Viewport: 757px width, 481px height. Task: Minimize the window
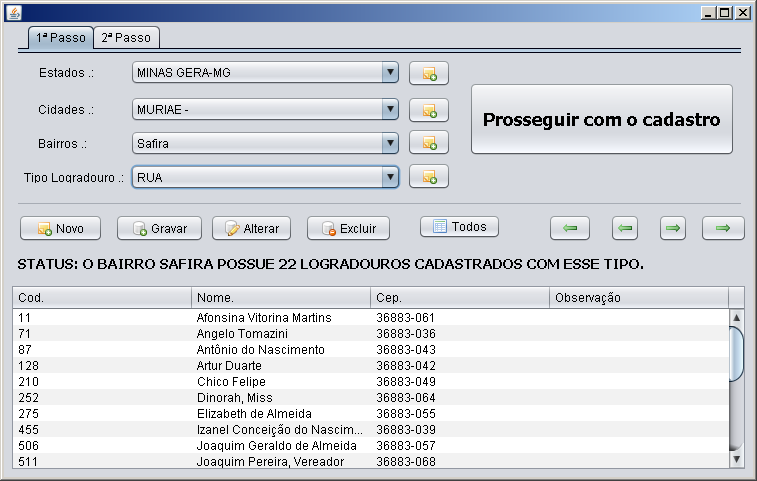(x=708, y=13)
